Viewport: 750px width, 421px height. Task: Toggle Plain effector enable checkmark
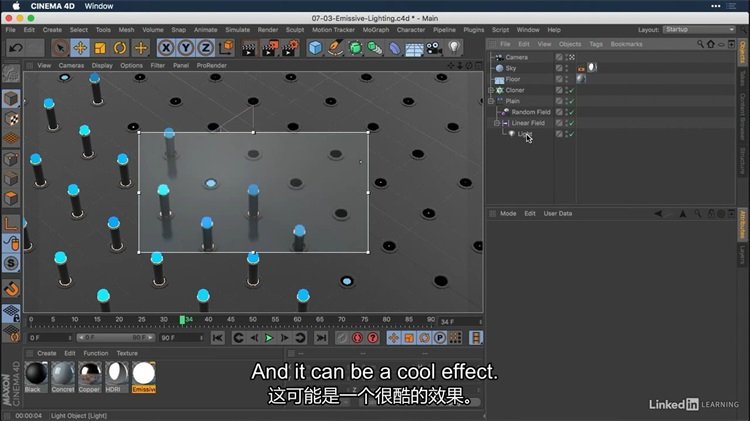pos(571,101)
